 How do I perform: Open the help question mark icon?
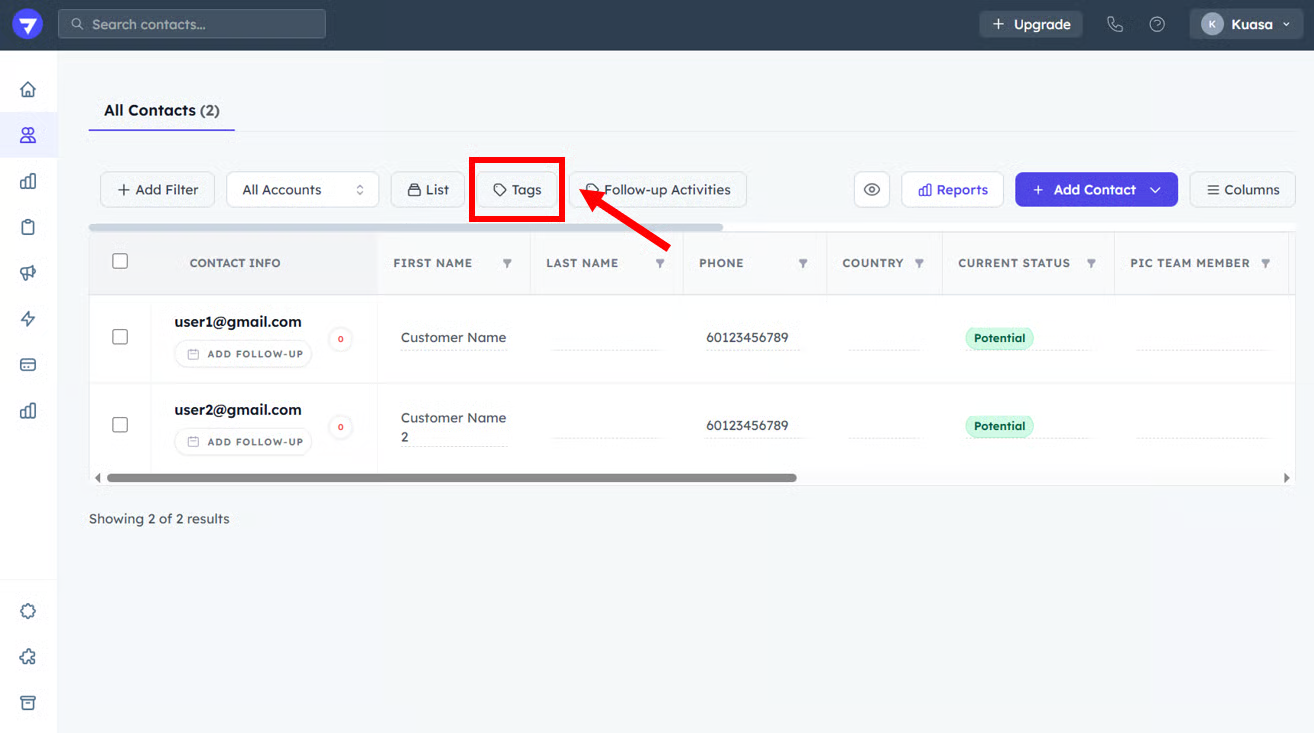(1157, 24)
